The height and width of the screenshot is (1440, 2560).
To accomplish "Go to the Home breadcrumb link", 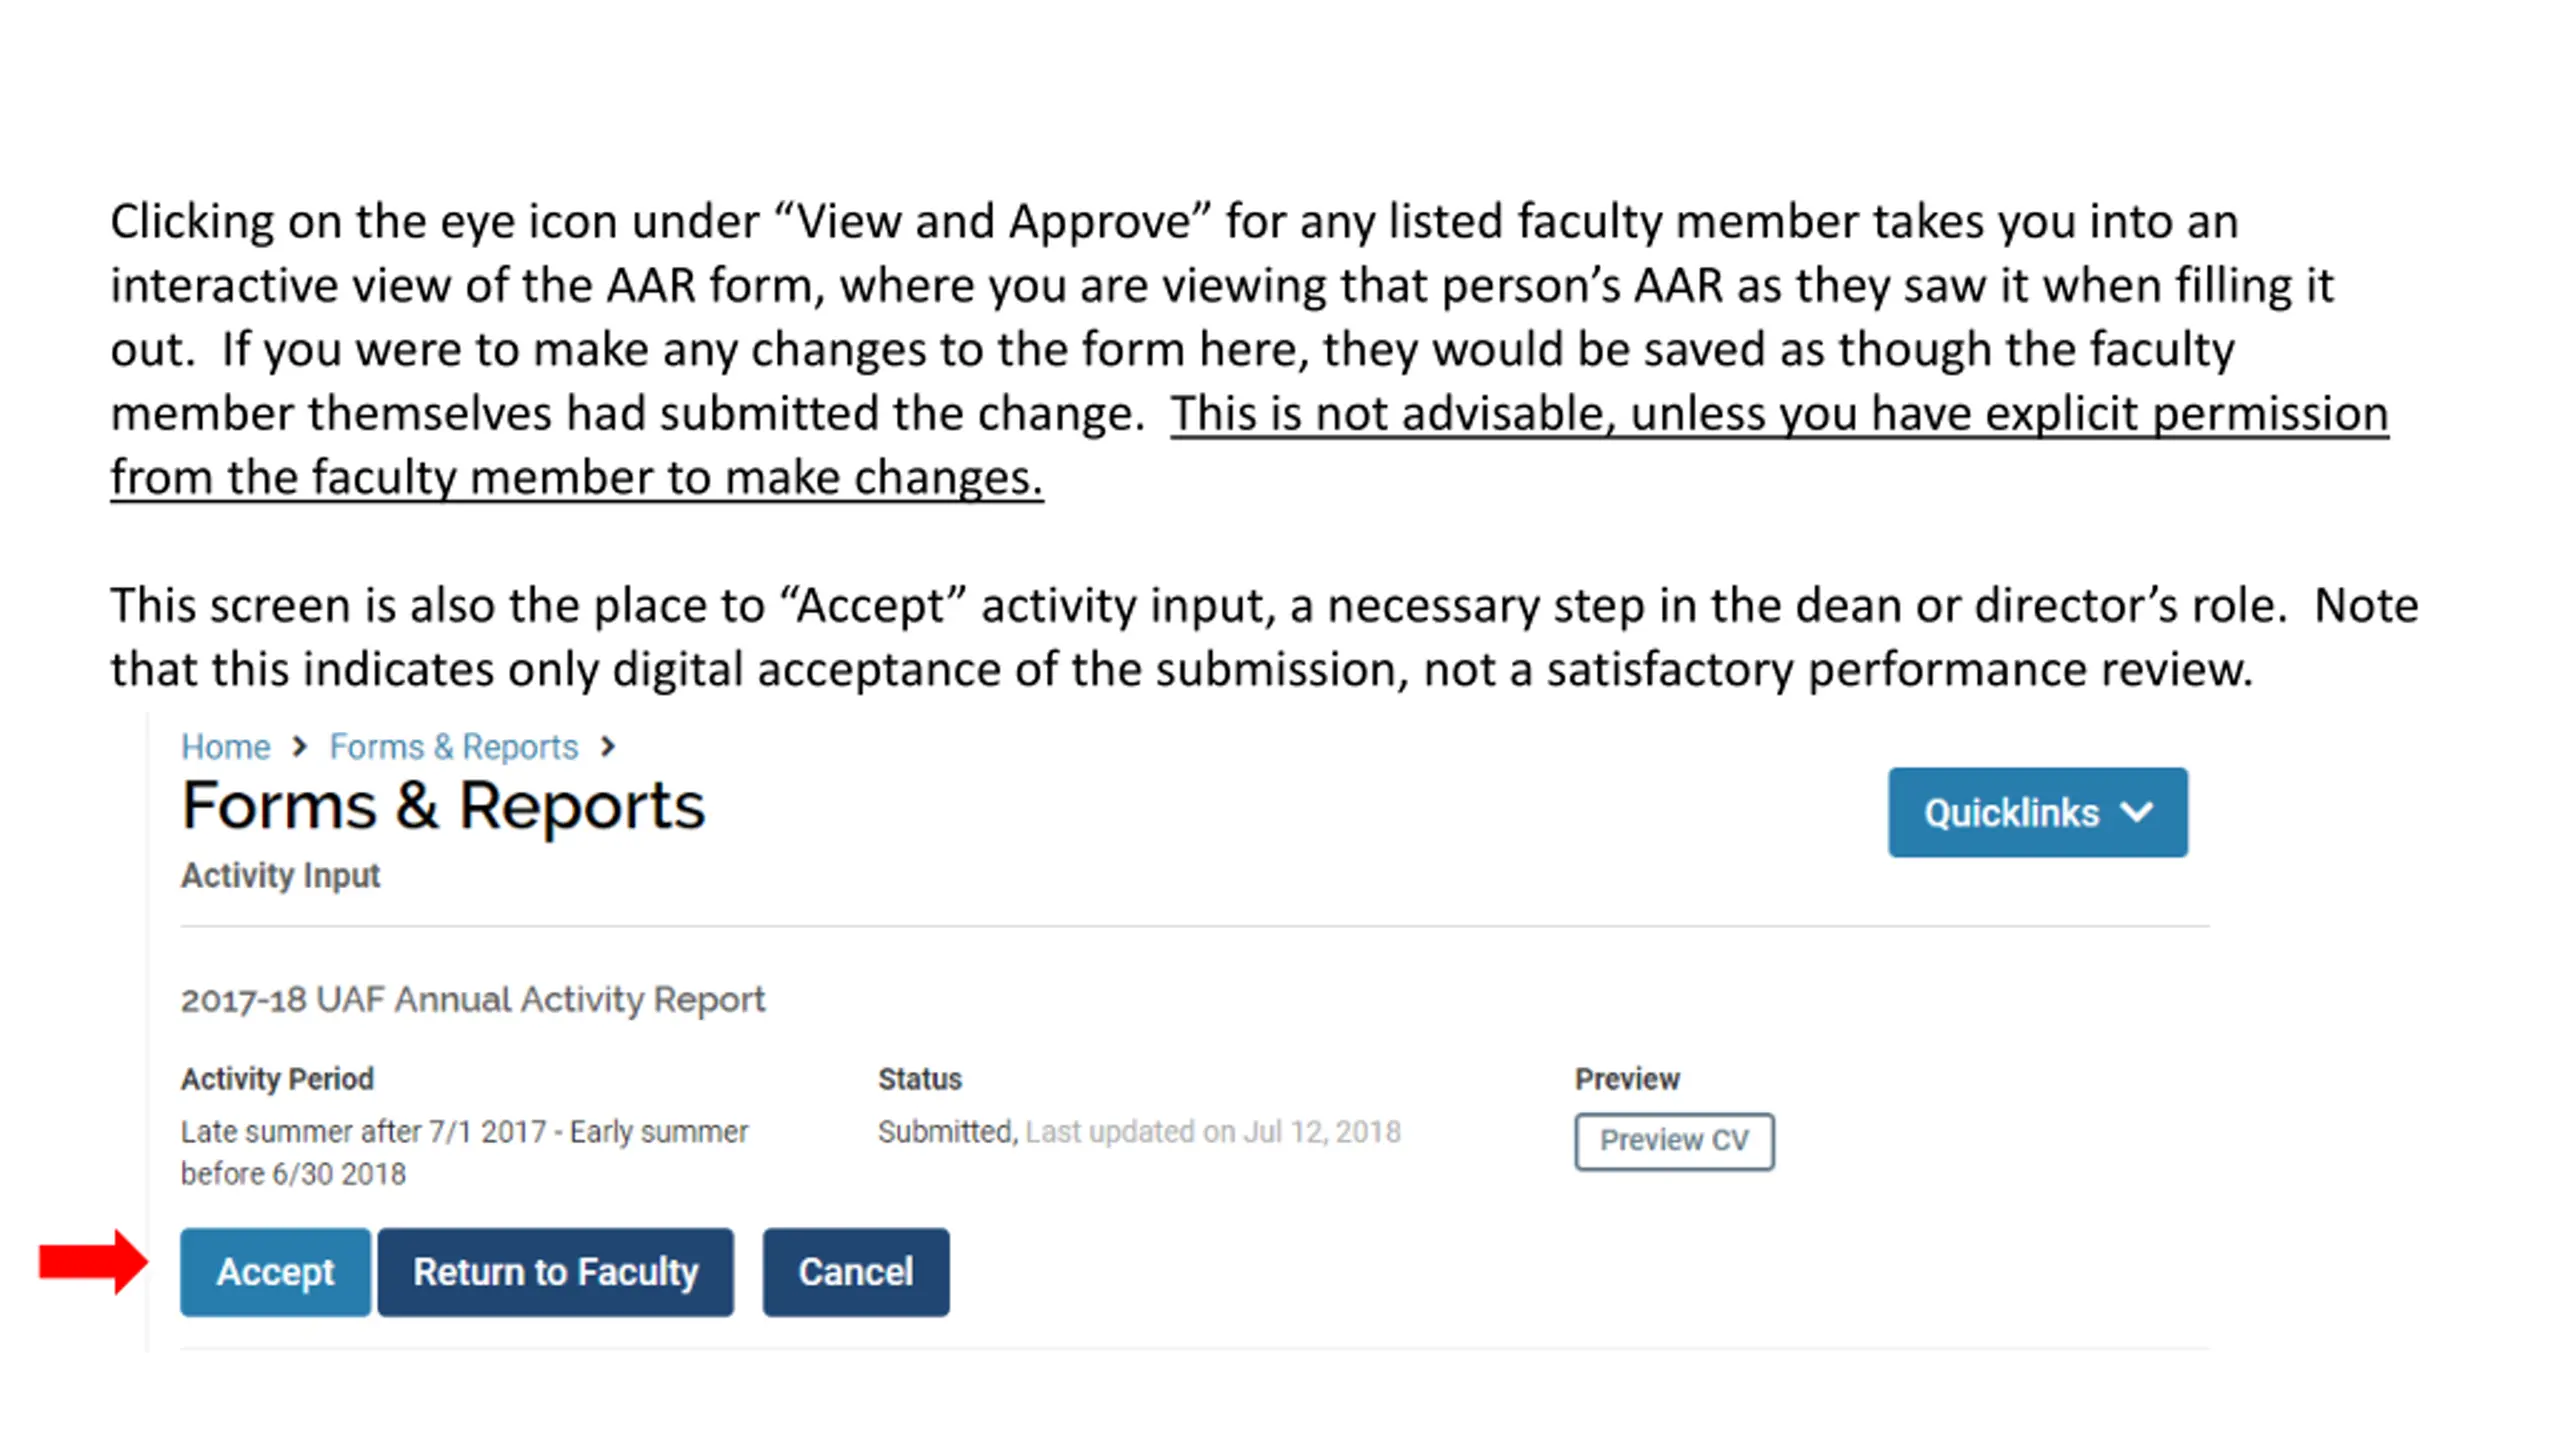I will [x=225, y=746].
